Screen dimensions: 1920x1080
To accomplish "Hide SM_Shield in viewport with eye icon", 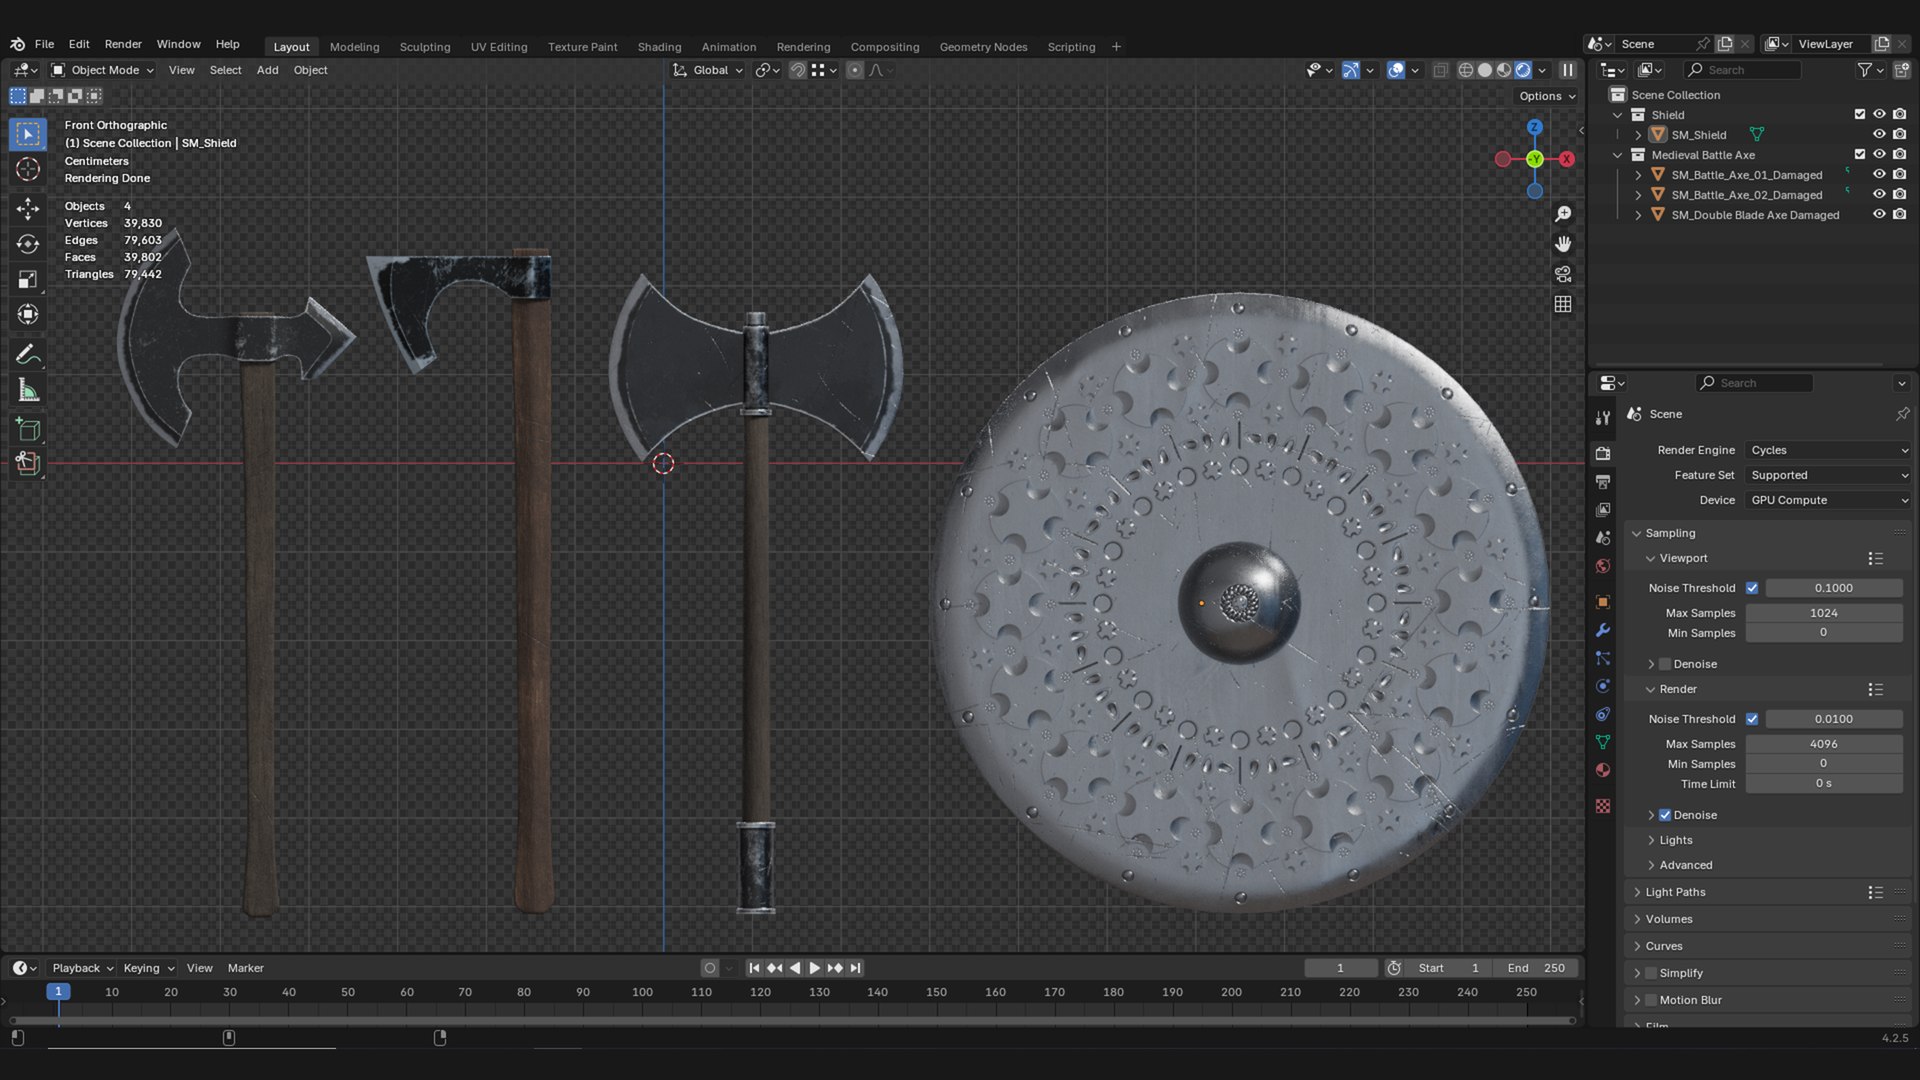I will (x=1879, y=135).
